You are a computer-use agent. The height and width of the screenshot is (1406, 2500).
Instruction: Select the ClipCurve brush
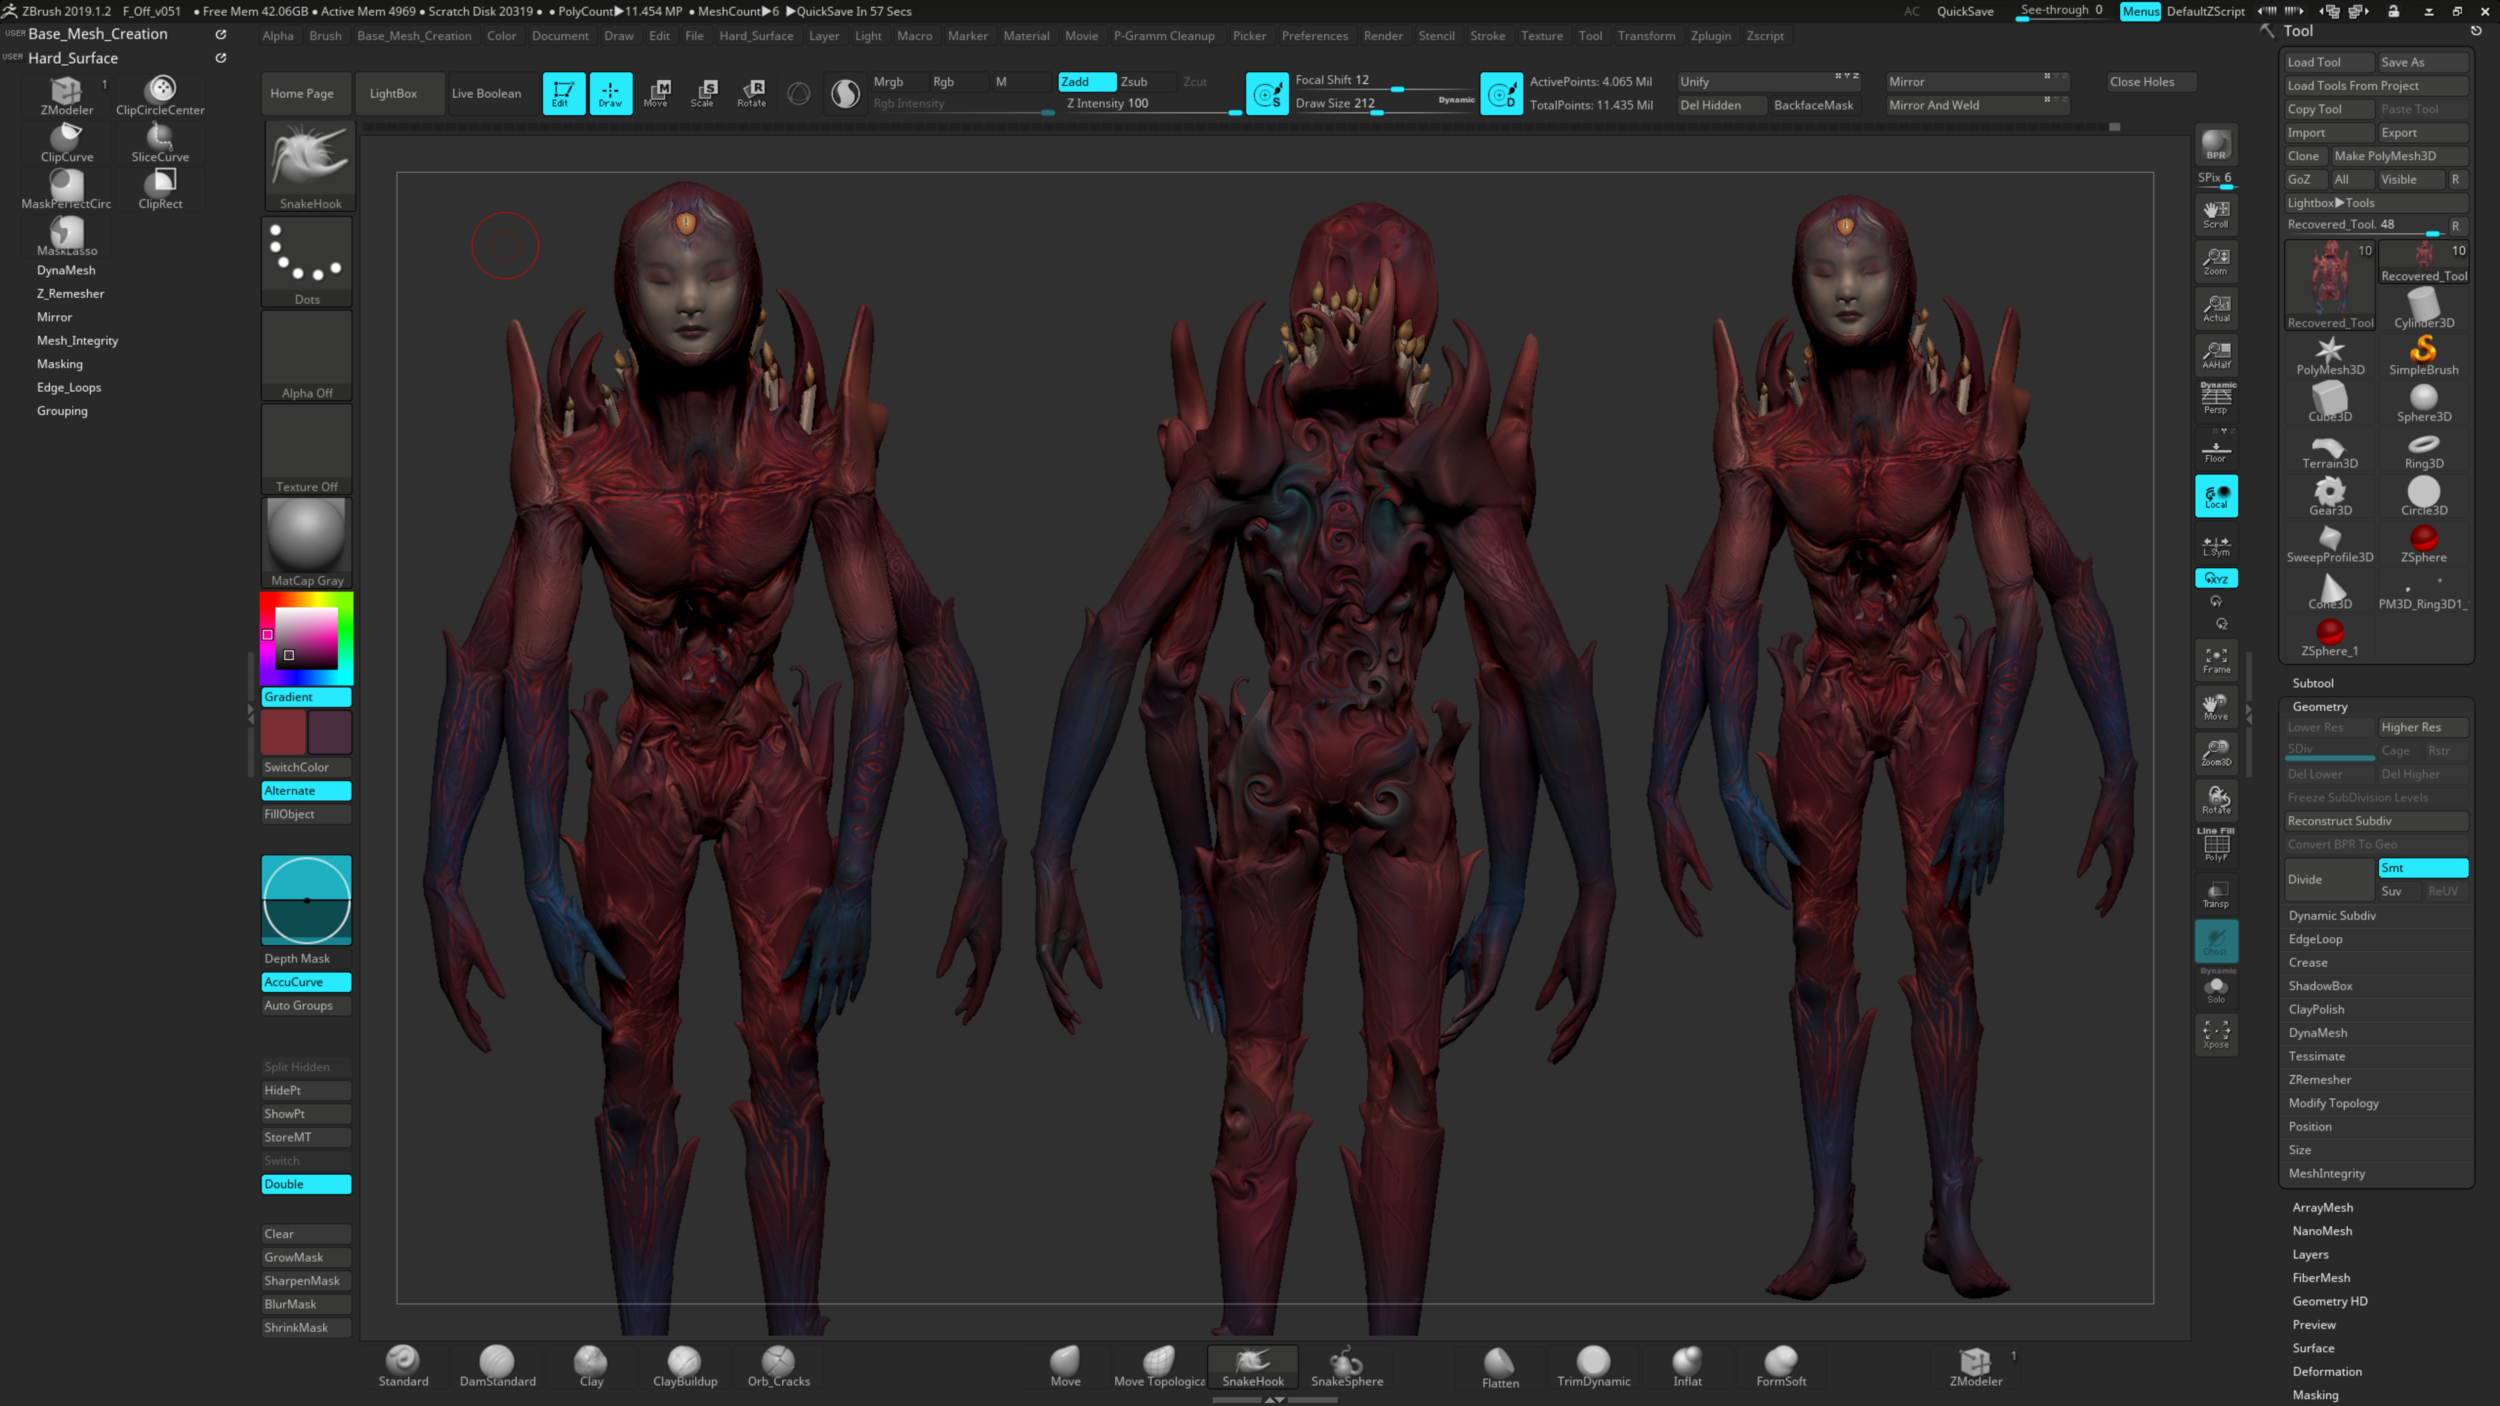pos(67,142)
